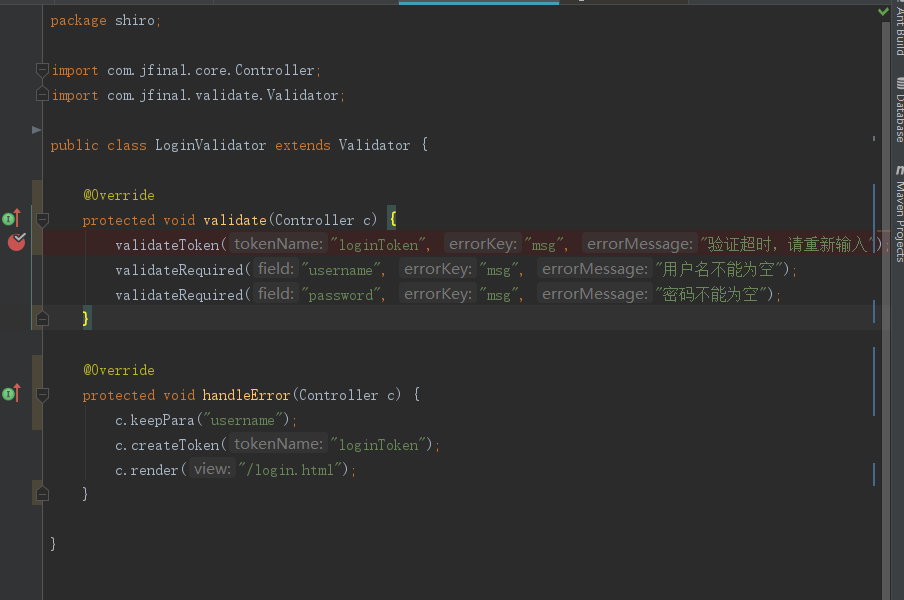Click the validateToken method call

pyautogui.click(x=168, y=245)
